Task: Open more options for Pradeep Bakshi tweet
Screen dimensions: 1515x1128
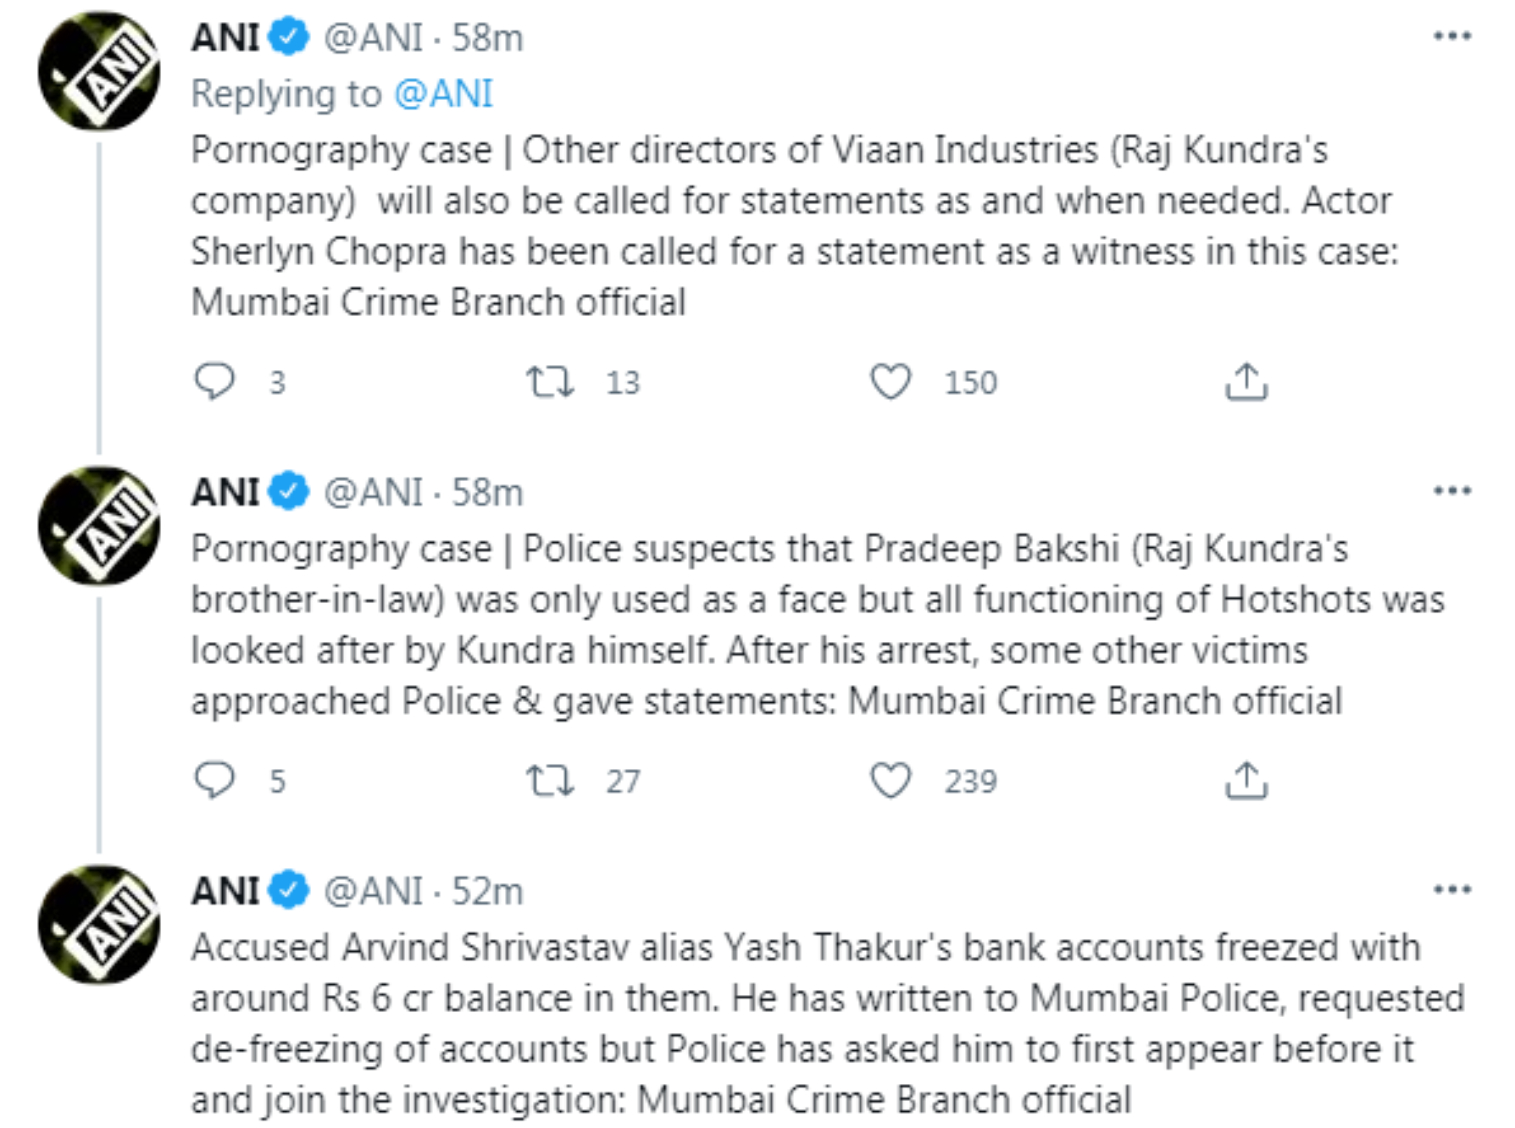Action: (x=1452, y=491)
